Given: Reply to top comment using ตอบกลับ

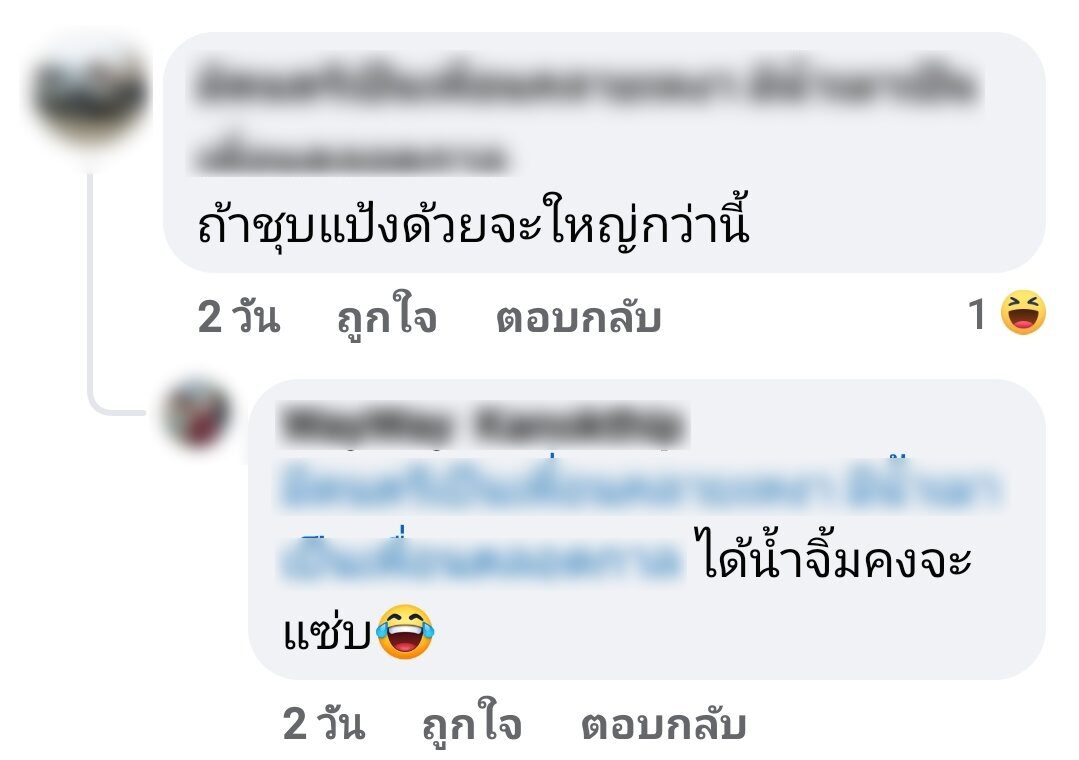Looking at the screenshot, I should (x=579, y=318).
